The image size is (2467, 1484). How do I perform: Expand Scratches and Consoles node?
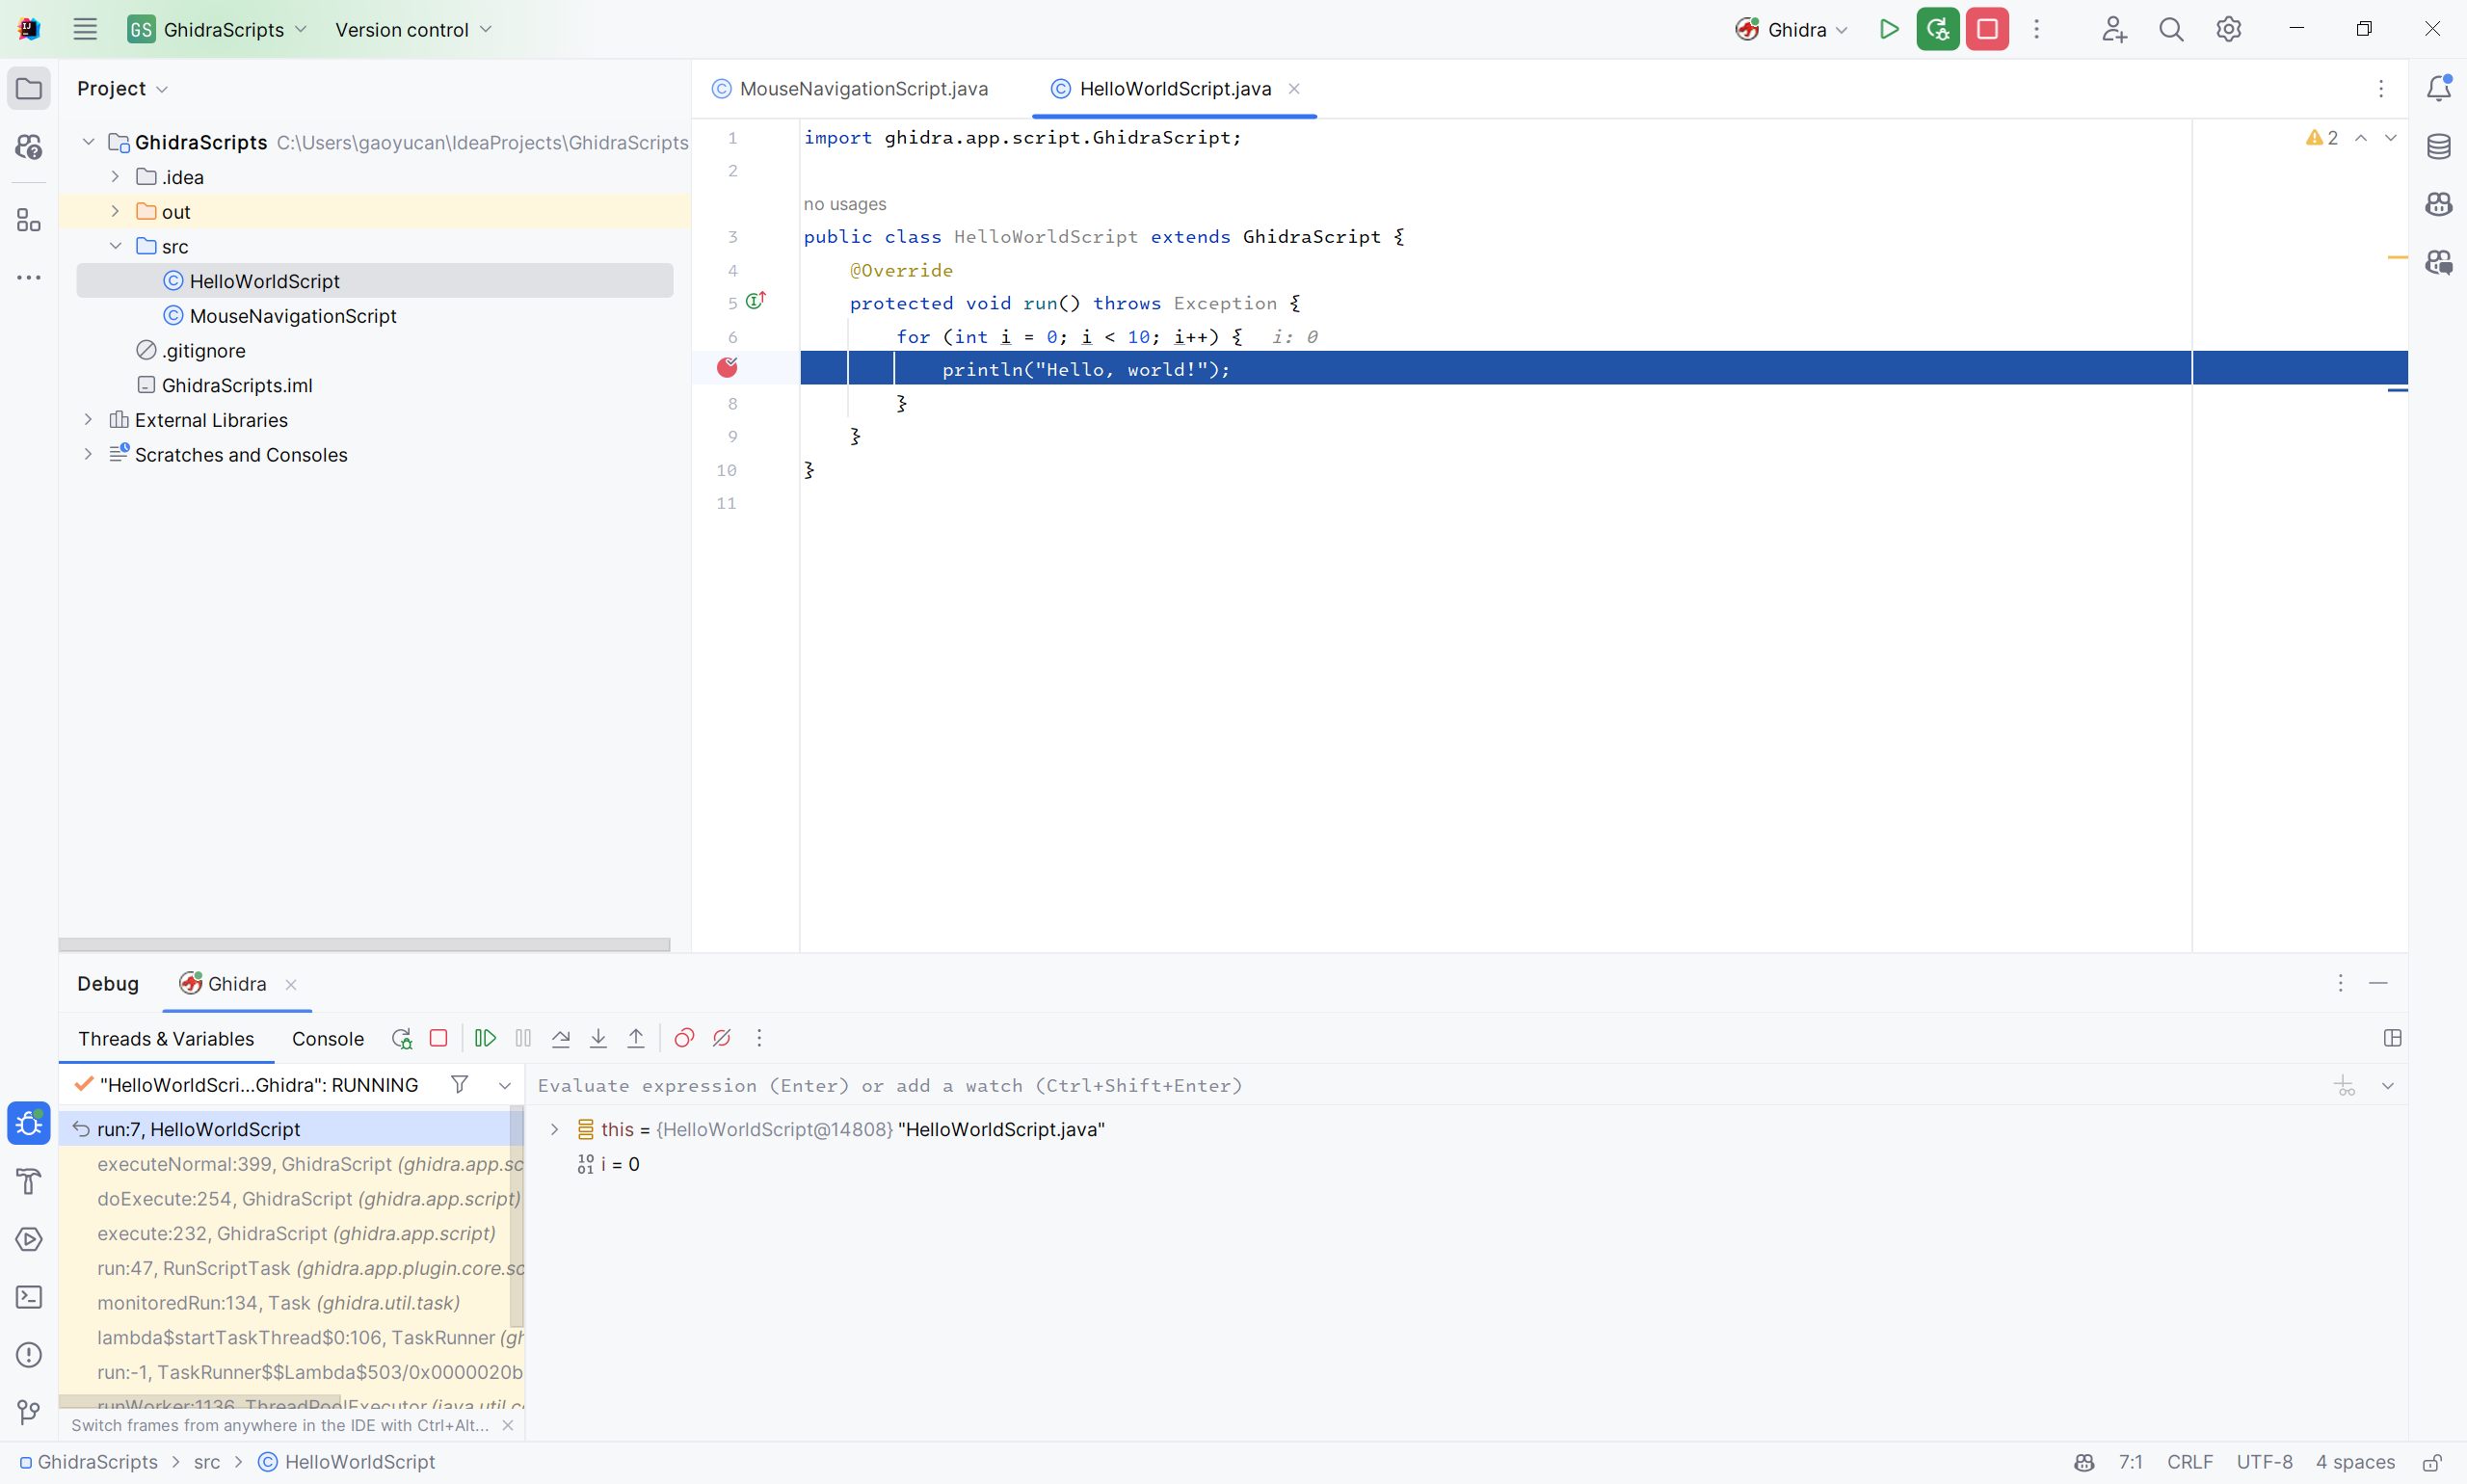(x=88, y=454)
